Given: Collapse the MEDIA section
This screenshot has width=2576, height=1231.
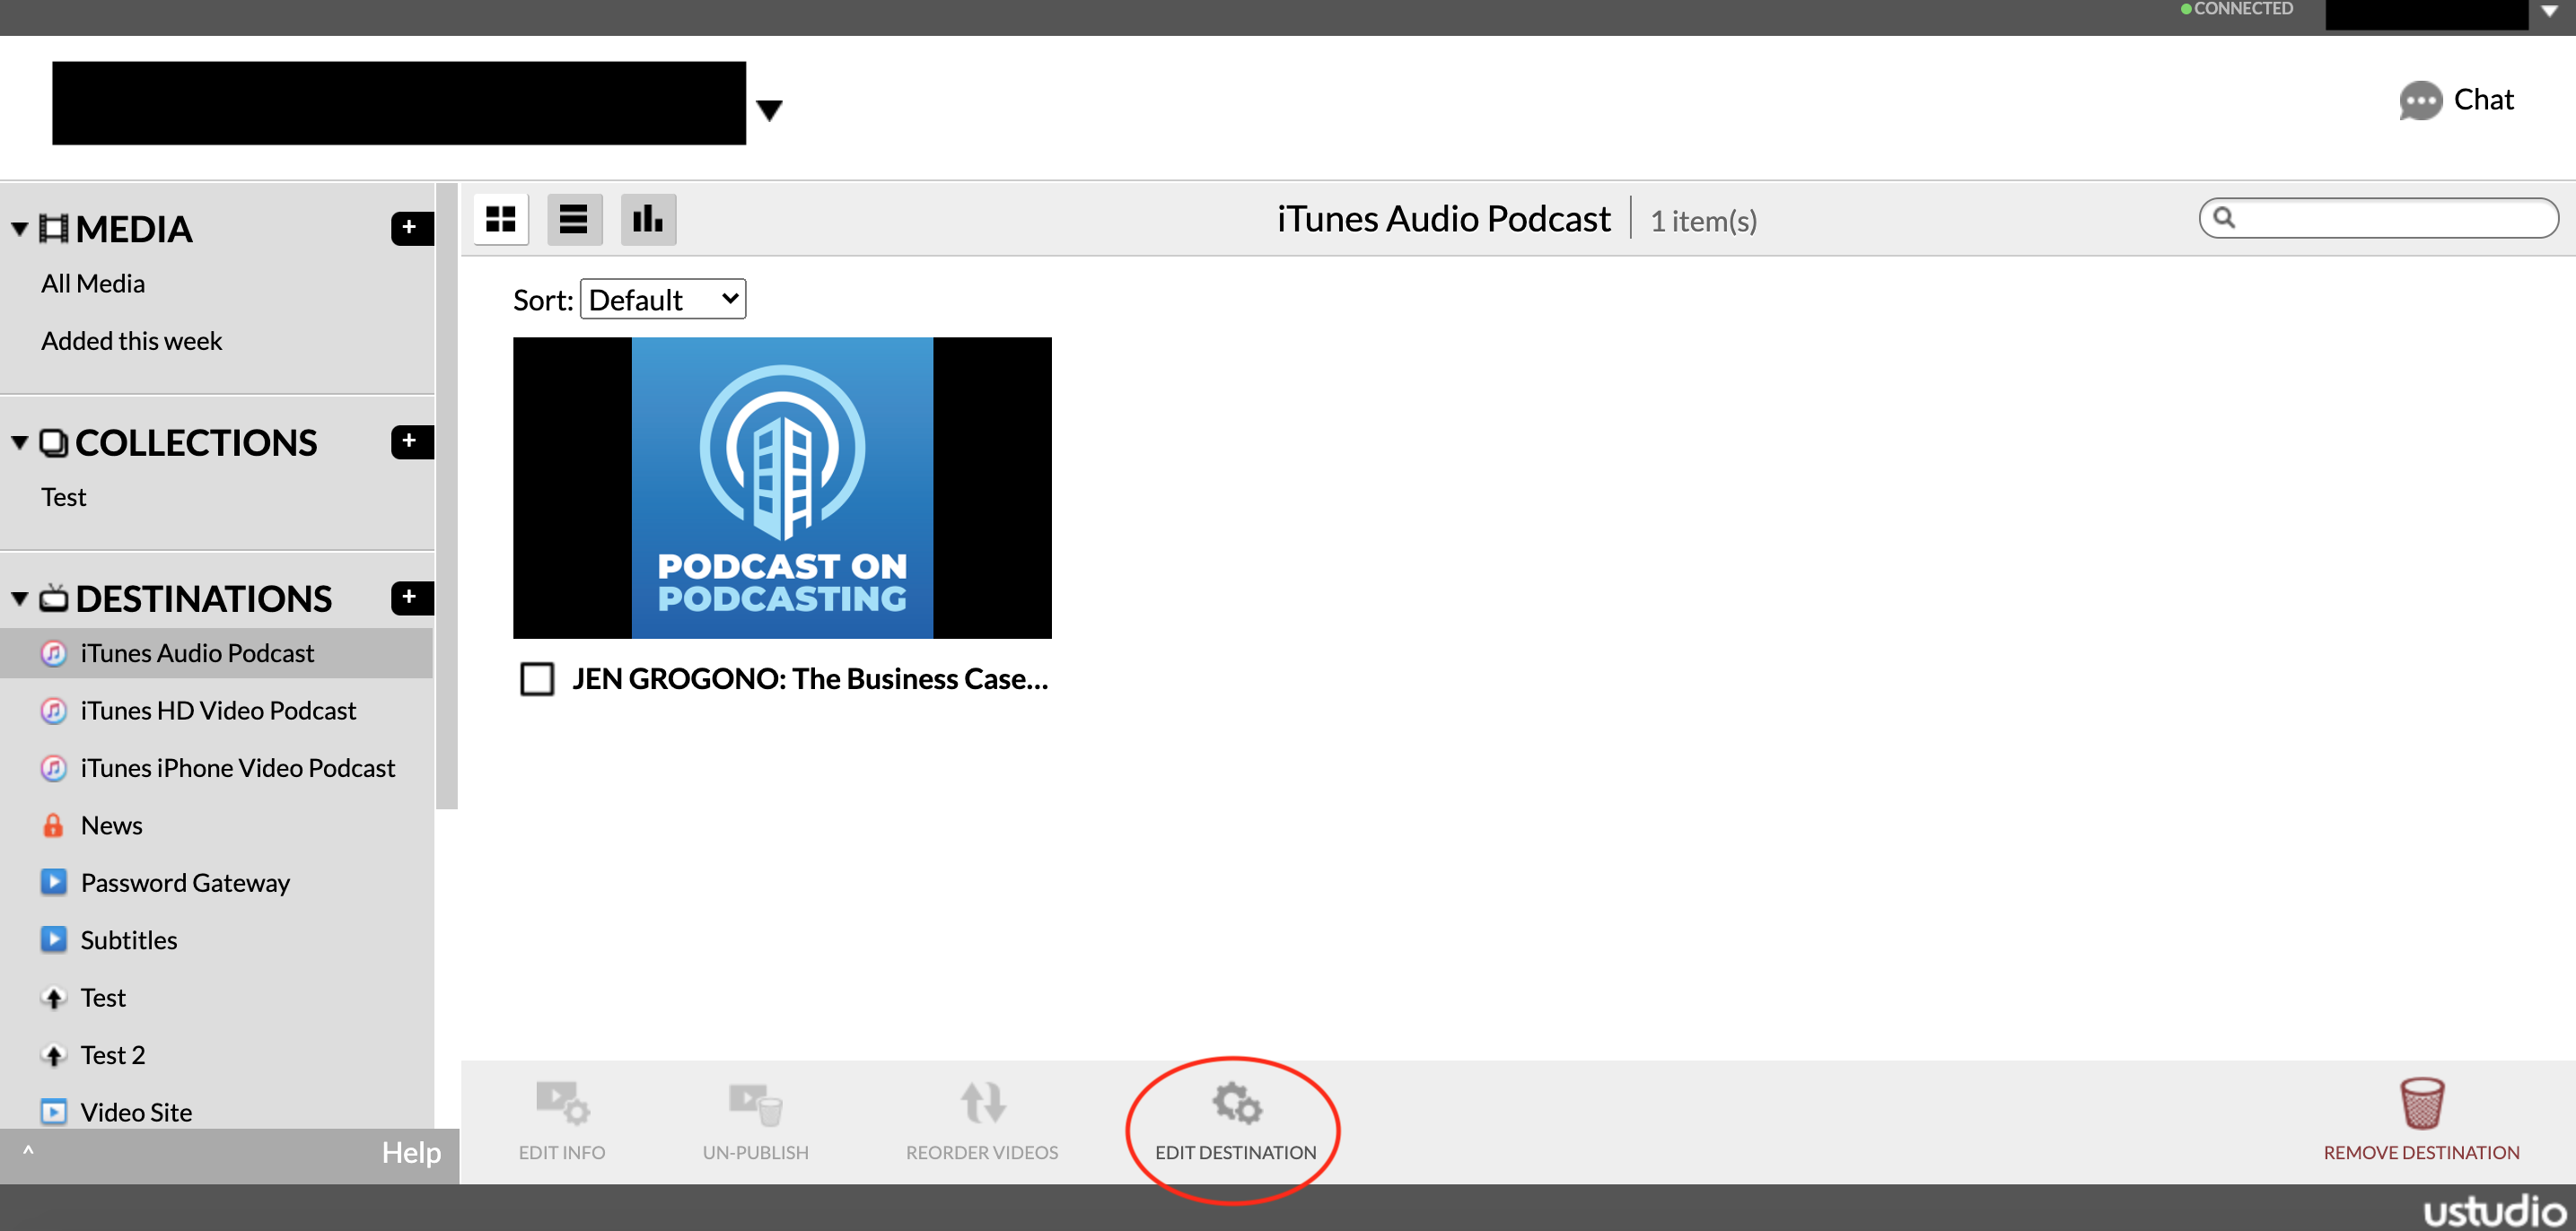Looking at the screenshot, I should pyautogui.click(x=19, y=229).
